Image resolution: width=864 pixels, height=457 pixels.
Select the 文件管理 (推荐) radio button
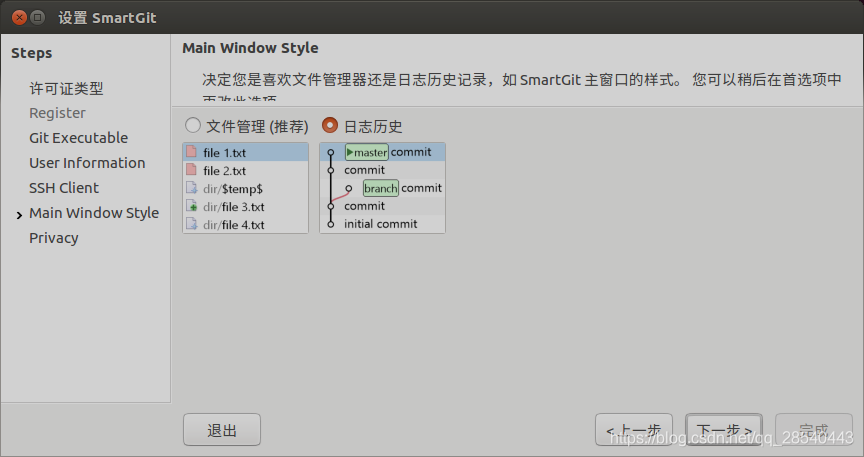193,126
